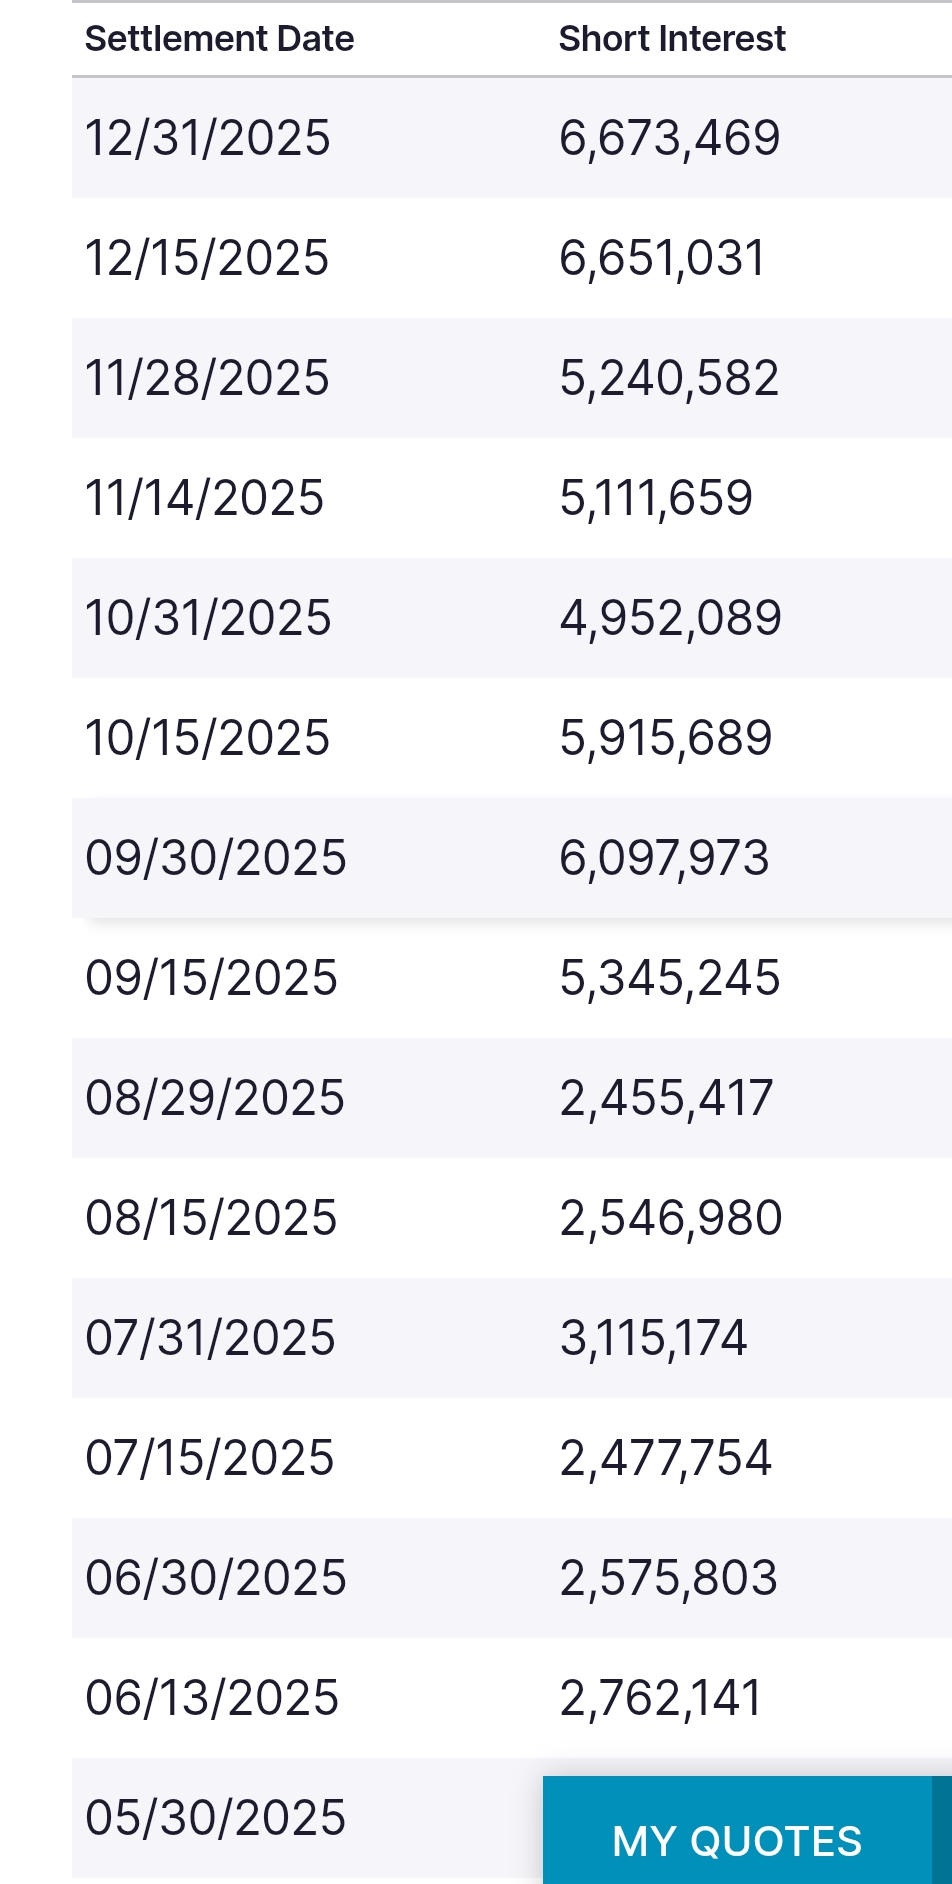Click the 09/30/2025 settlement date
Image resolution: width=952 pixels, height=1884 pixels.
pyautogui.click(x=216, y=858)
